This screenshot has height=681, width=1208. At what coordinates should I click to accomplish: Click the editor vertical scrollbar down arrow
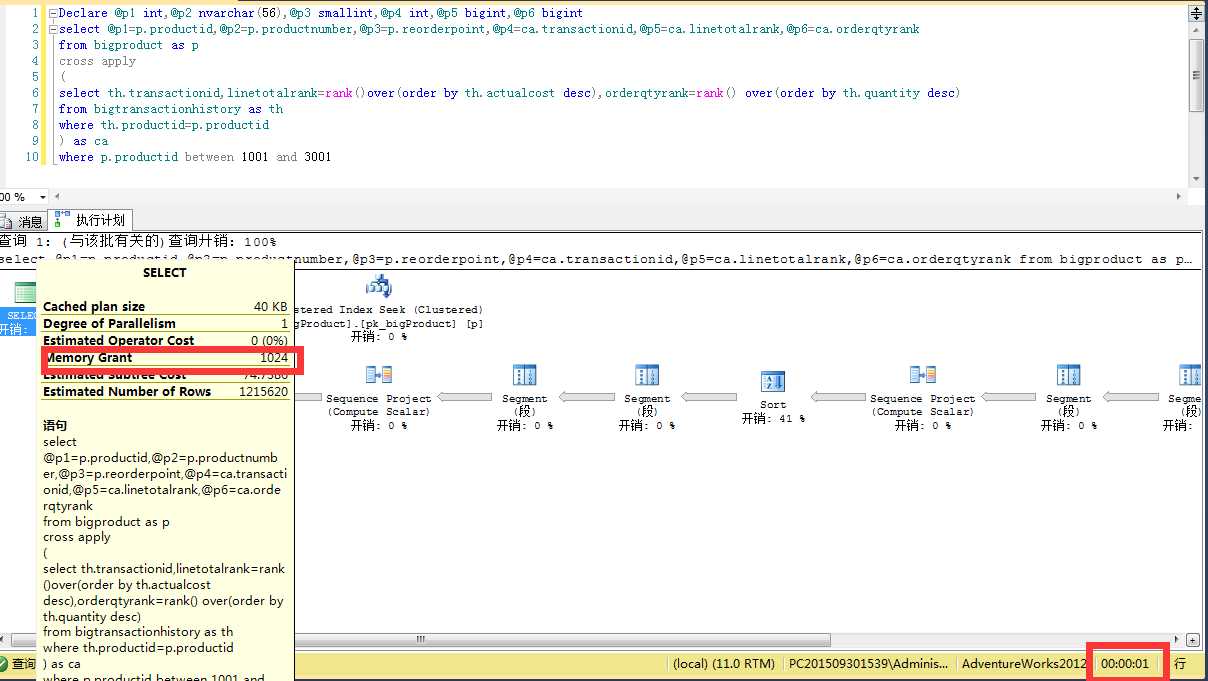pos(1196,179)
